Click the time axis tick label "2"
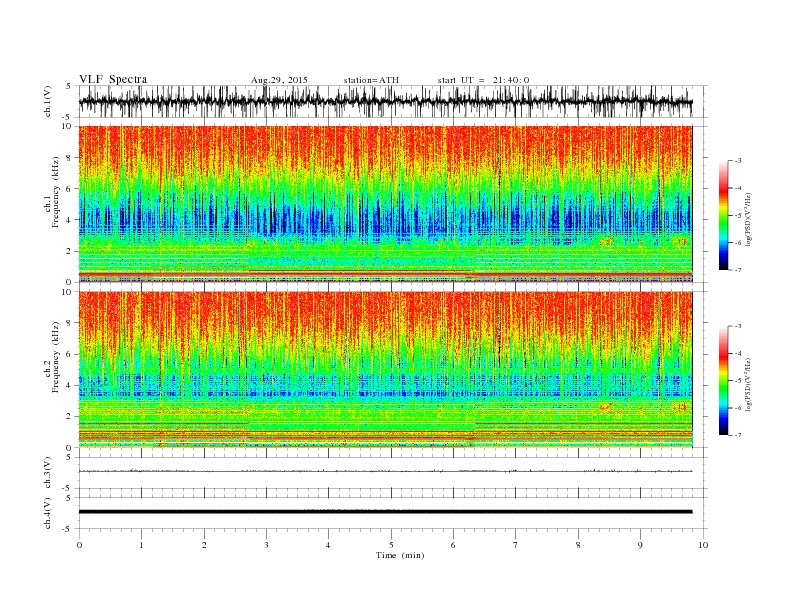The height and width of the screenshot is (612, 792). coord(204,545)
